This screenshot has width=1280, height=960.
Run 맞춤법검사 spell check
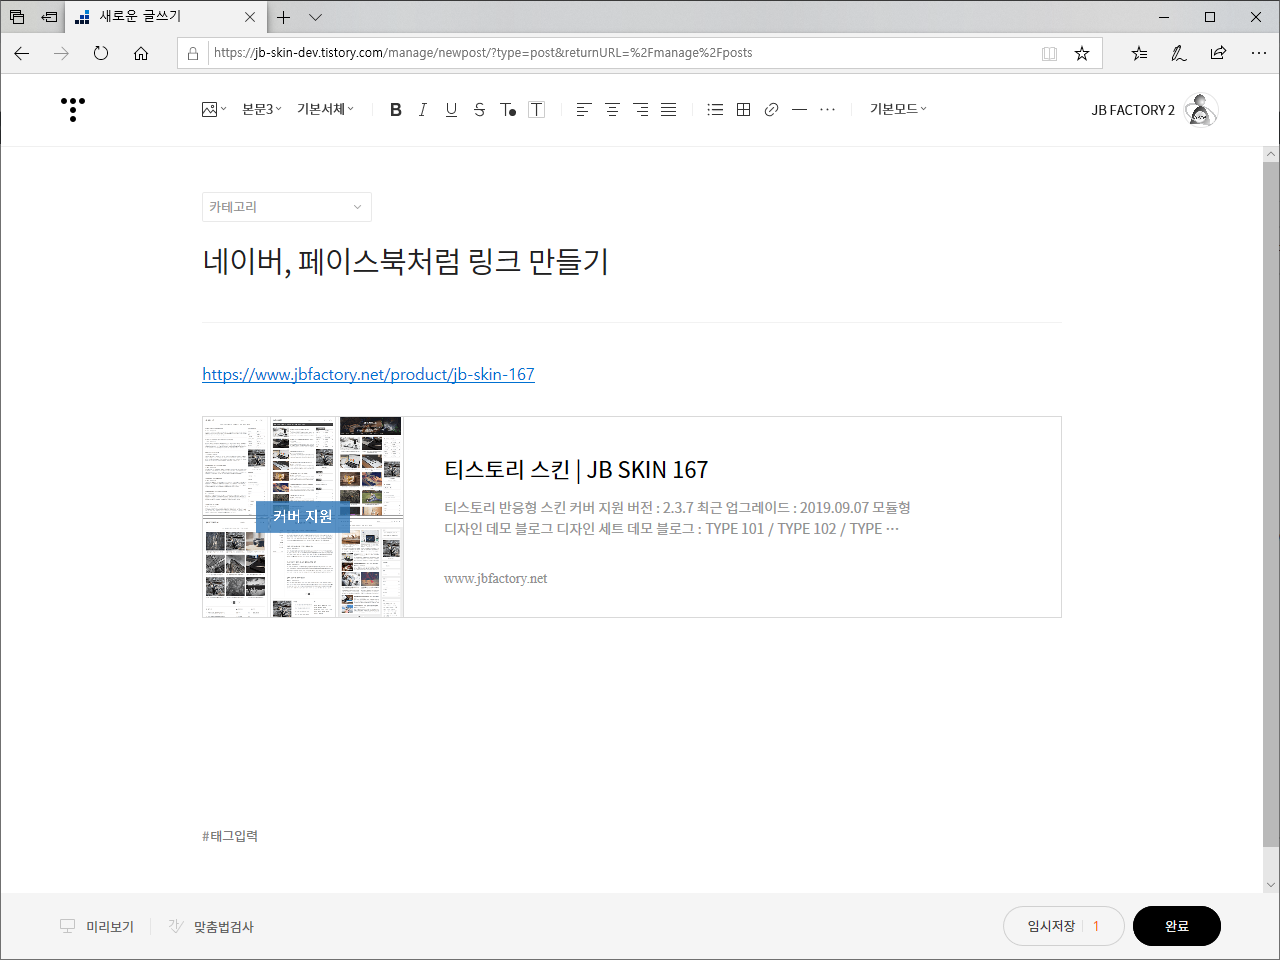(x=211, y=927)
